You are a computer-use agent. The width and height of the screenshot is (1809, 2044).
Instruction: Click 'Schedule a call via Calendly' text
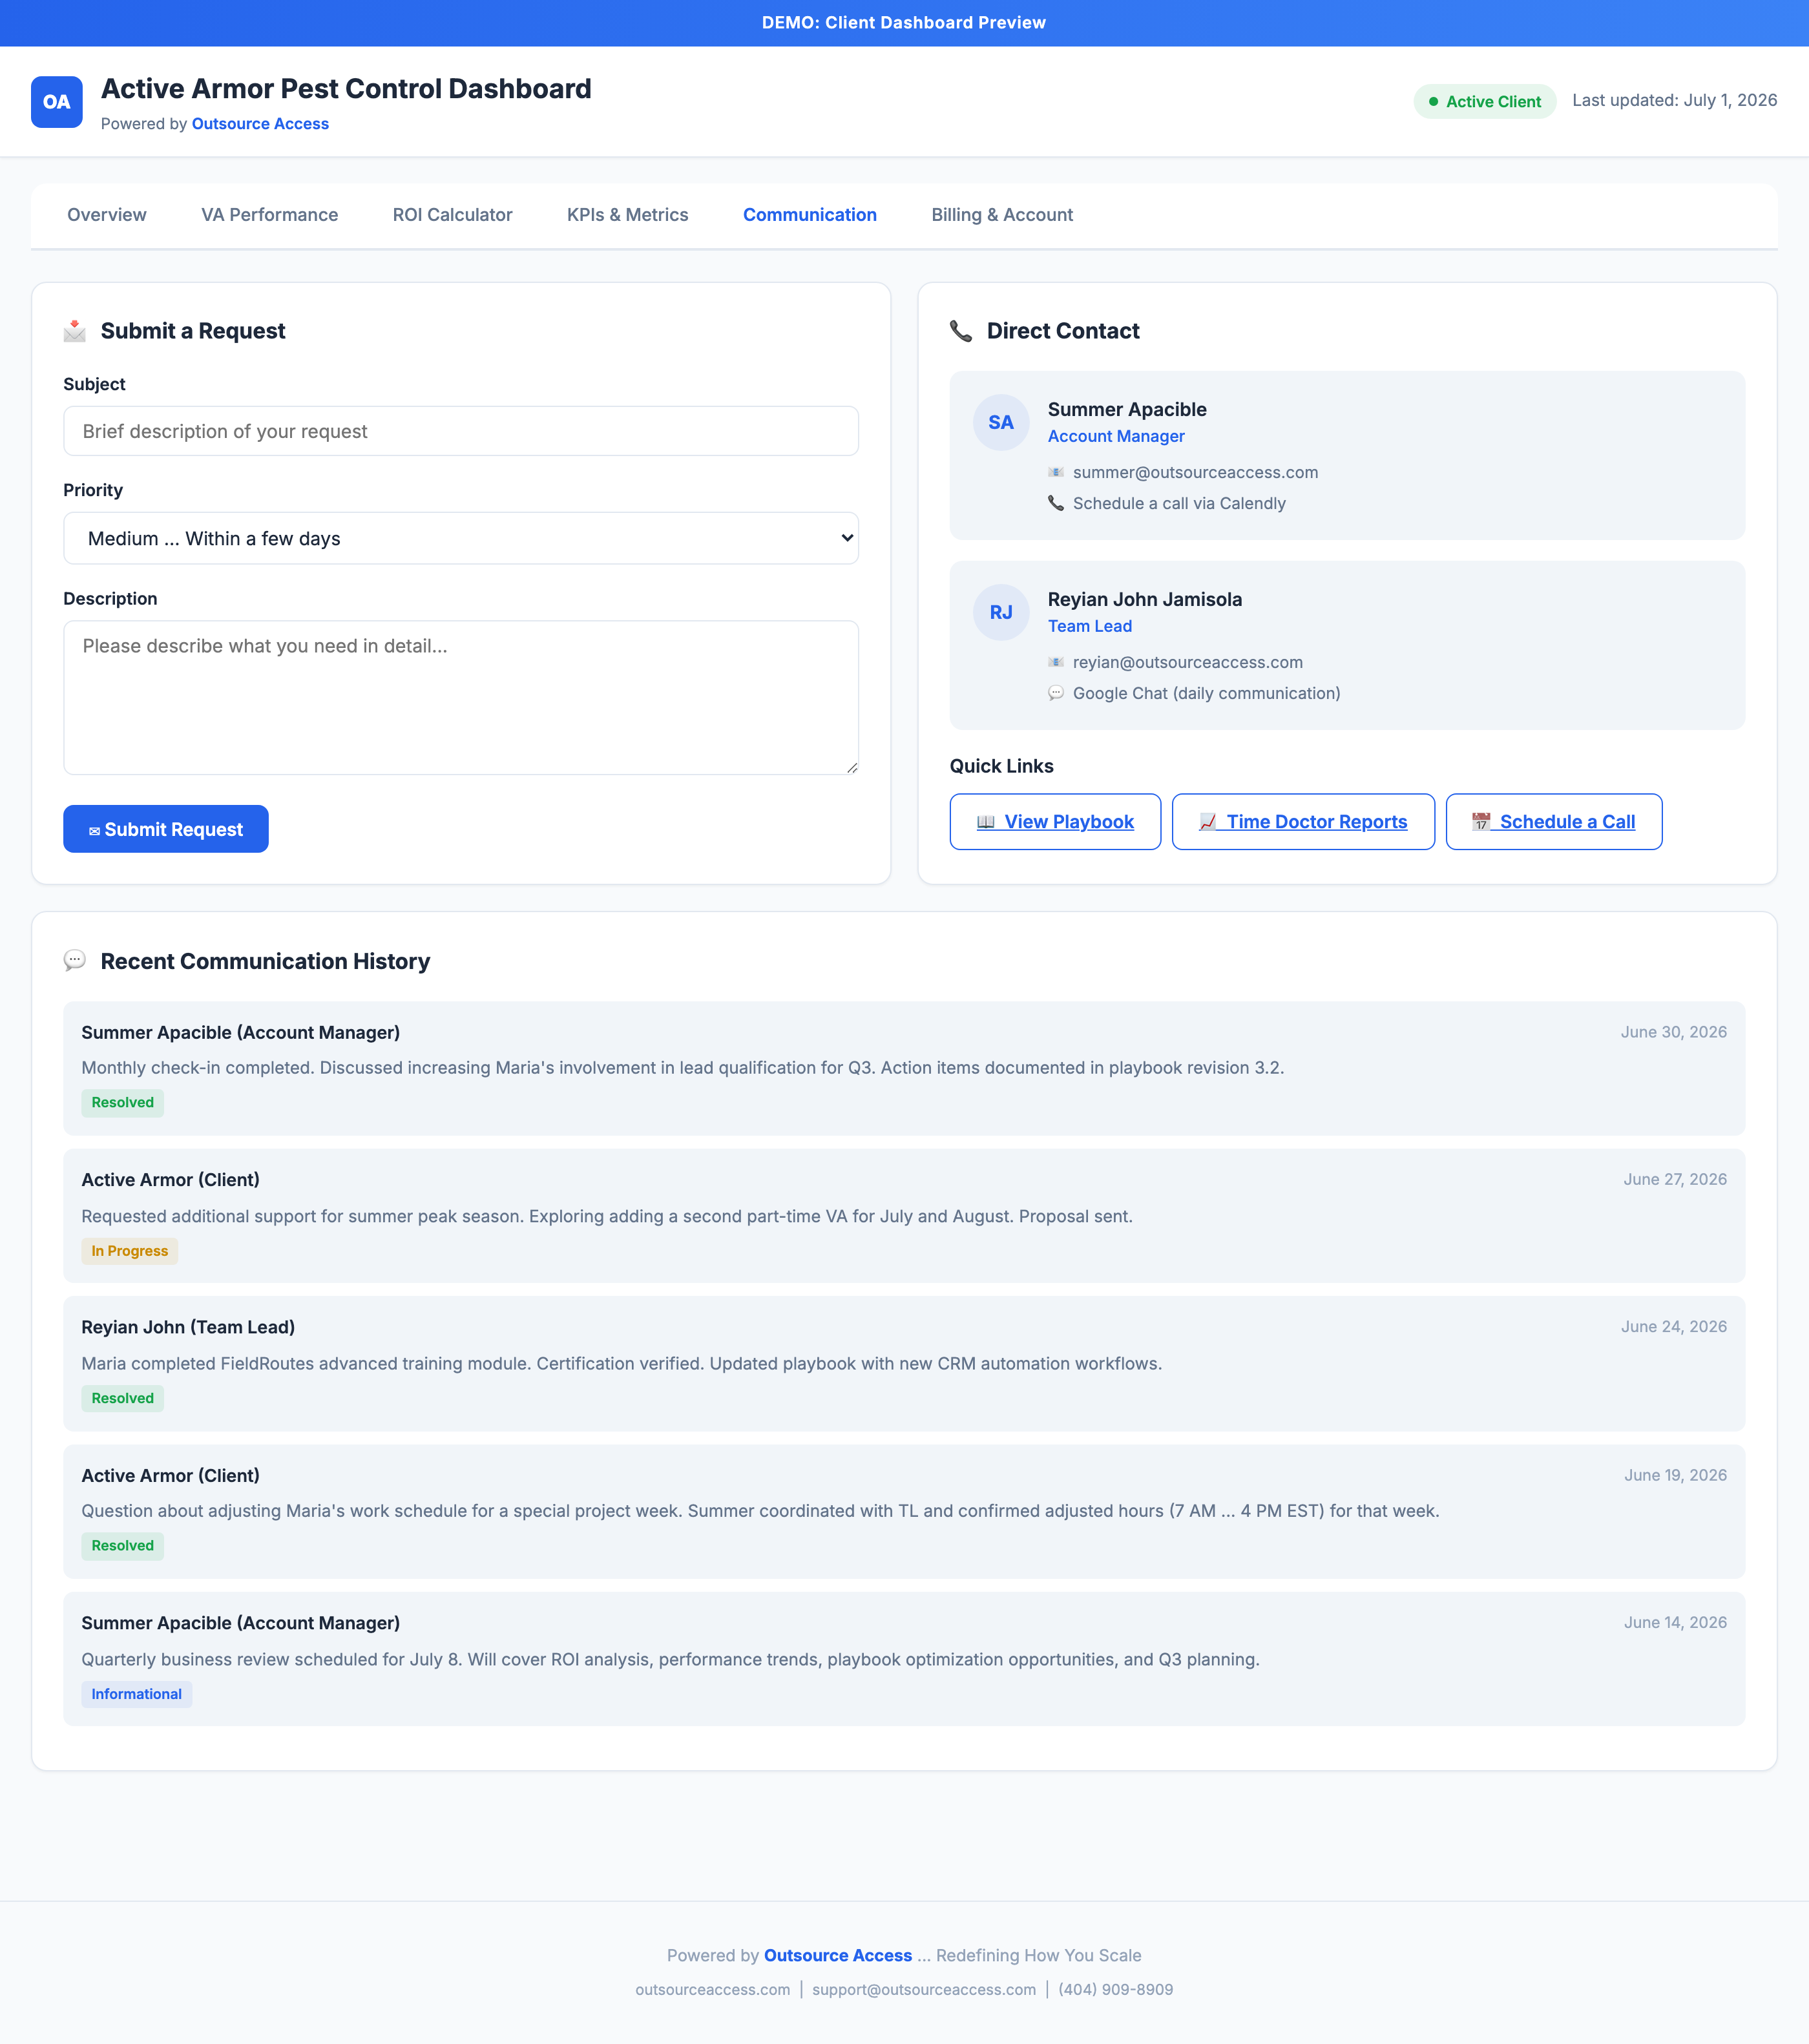click(x=1180, y=503)
